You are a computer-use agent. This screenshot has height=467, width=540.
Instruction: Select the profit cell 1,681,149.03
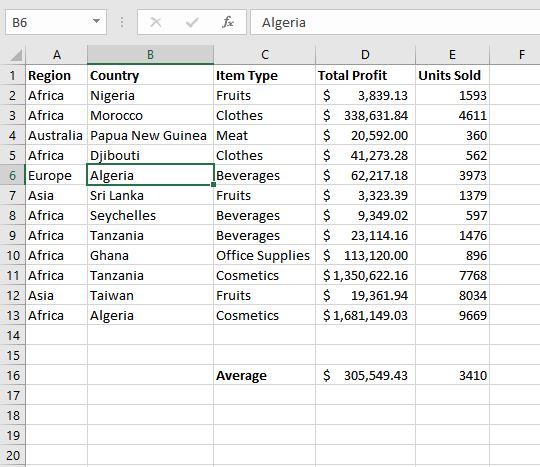coord(365,315)
